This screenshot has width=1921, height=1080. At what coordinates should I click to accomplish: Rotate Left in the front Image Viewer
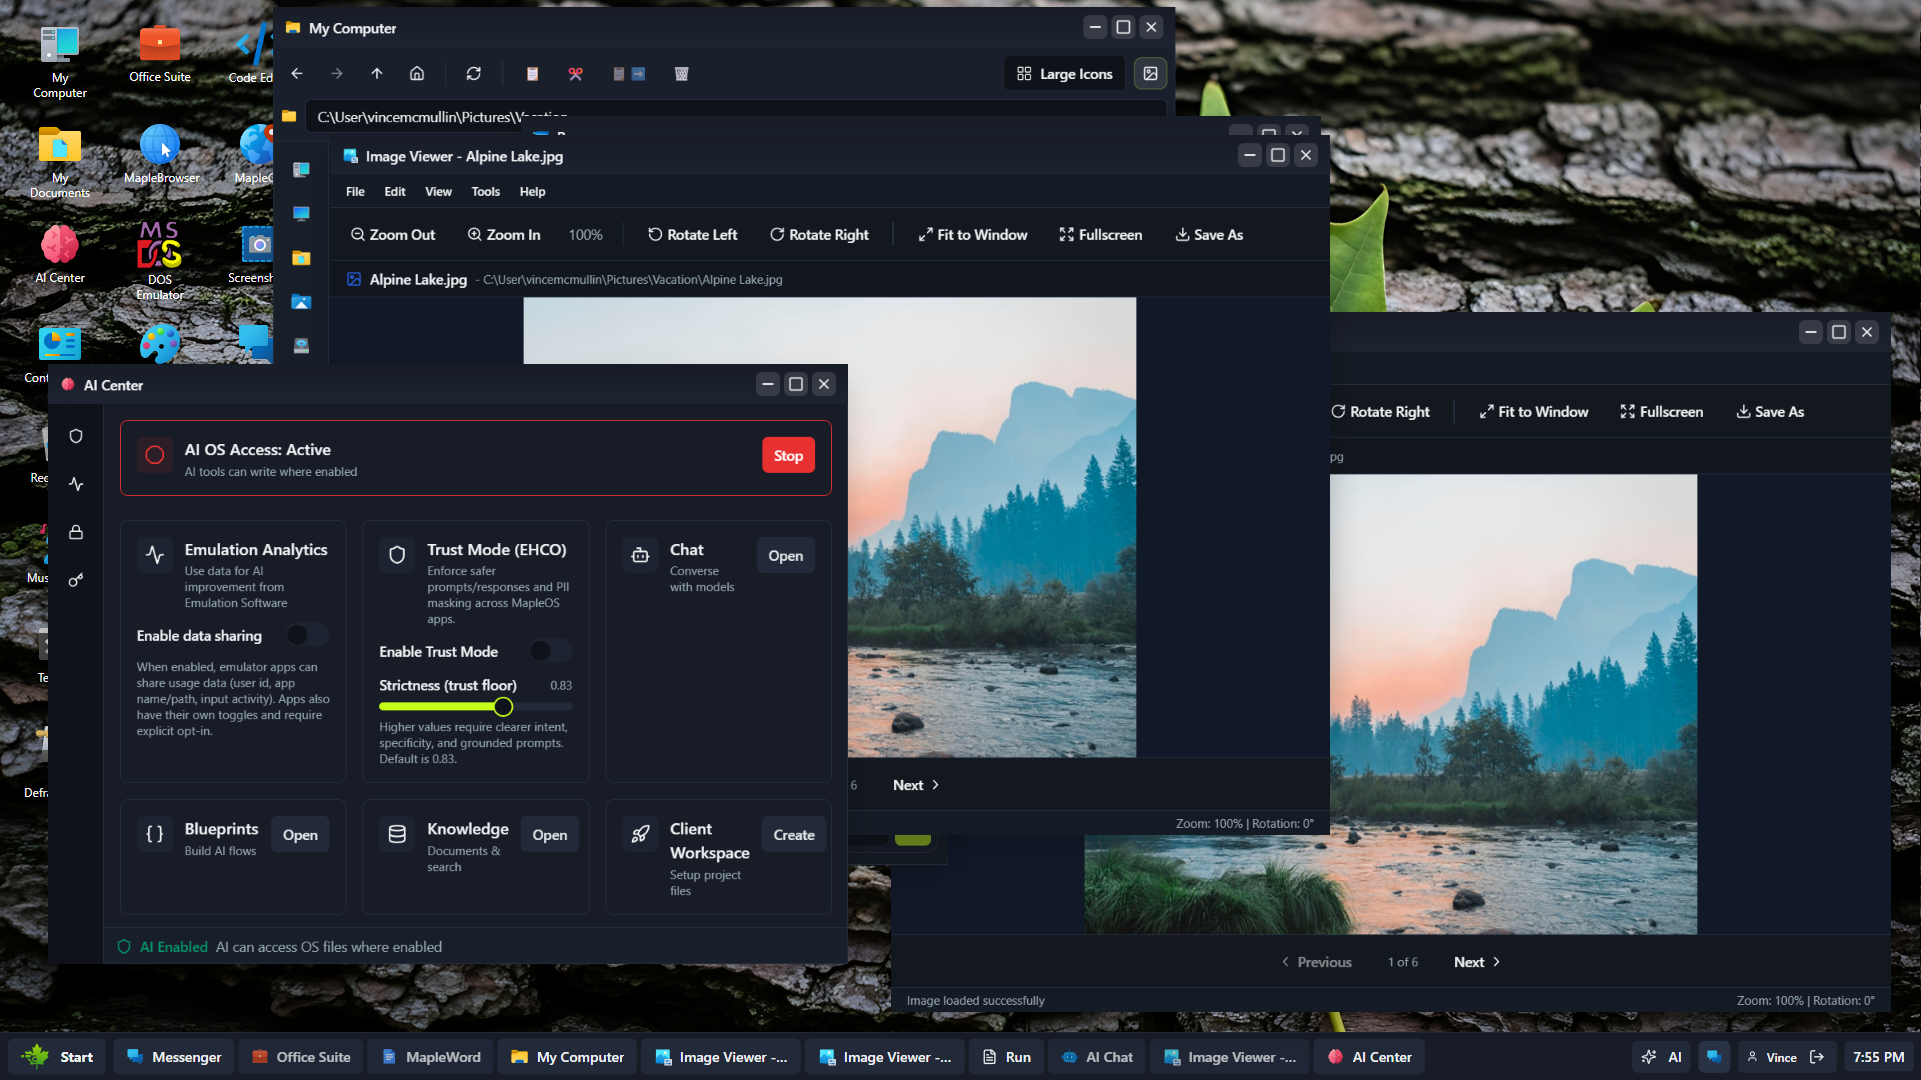point(693,234)
